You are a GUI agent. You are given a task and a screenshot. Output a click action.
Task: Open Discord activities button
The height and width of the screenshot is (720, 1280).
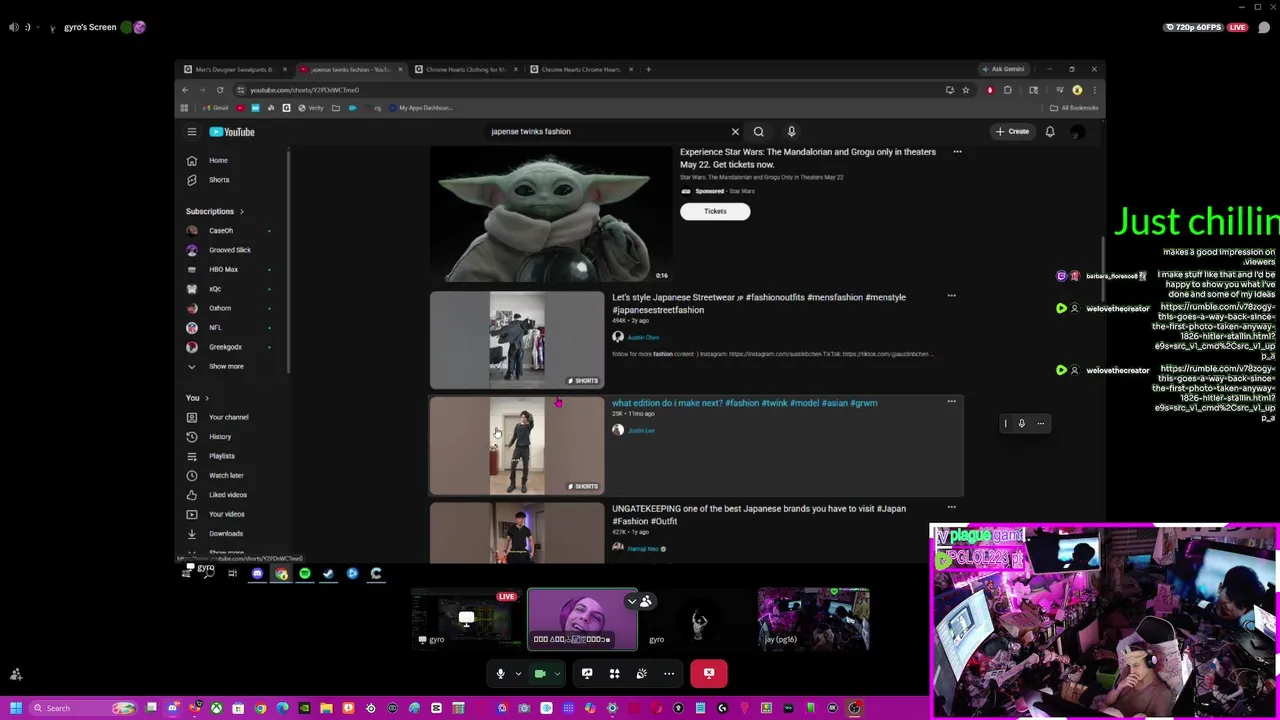click(x=614, y=673)
